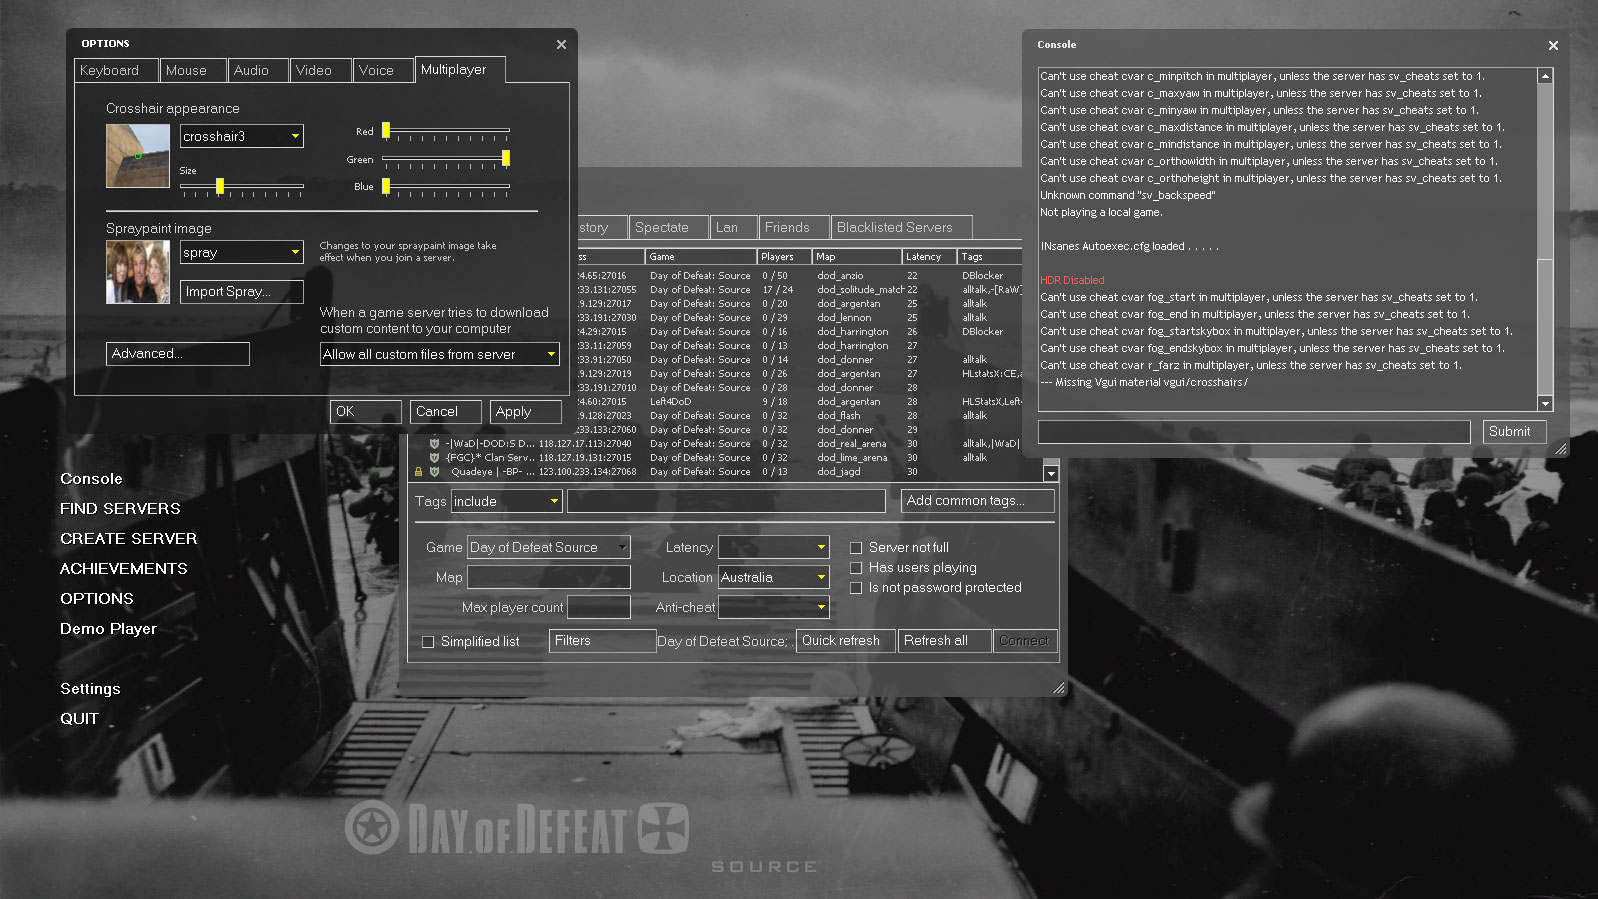The width and height of the screenshot is (1598, 899).
Task: Open the Allow all custom files dropdown
Action: click(x=550, y=354)
